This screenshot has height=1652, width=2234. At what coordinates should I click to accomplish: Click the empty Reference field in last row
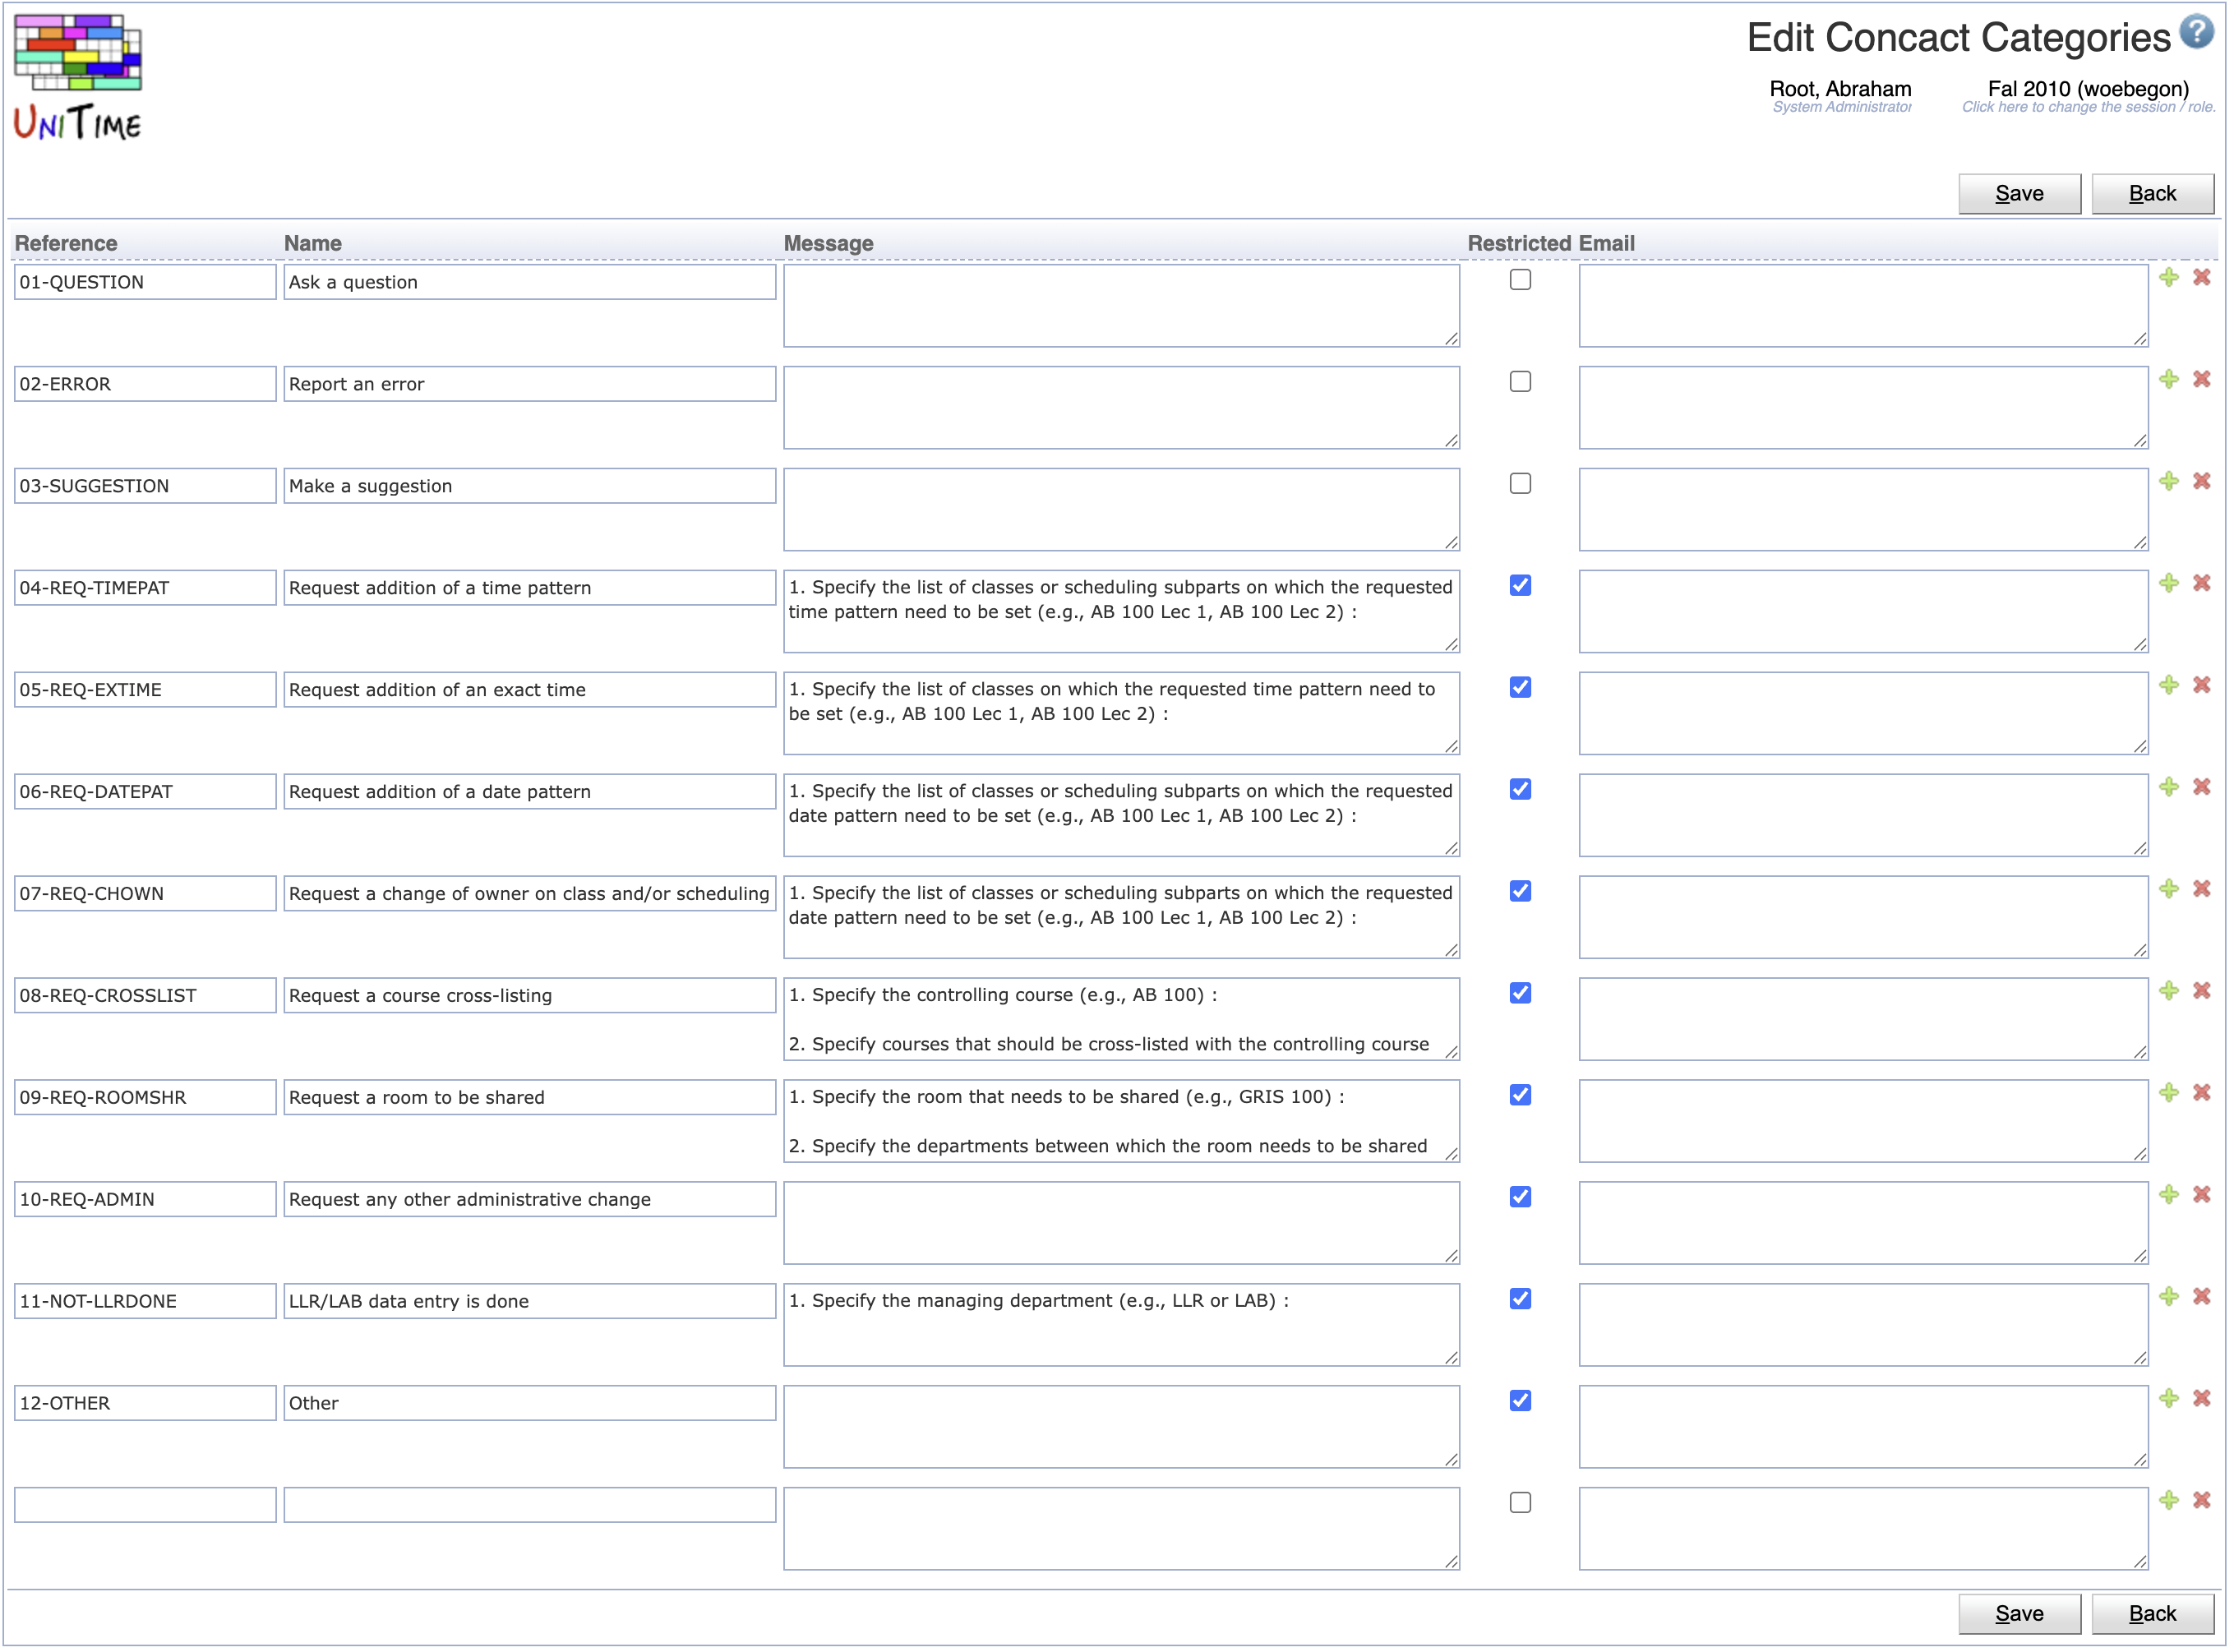pyautogui.click(x=146, y=1506)
